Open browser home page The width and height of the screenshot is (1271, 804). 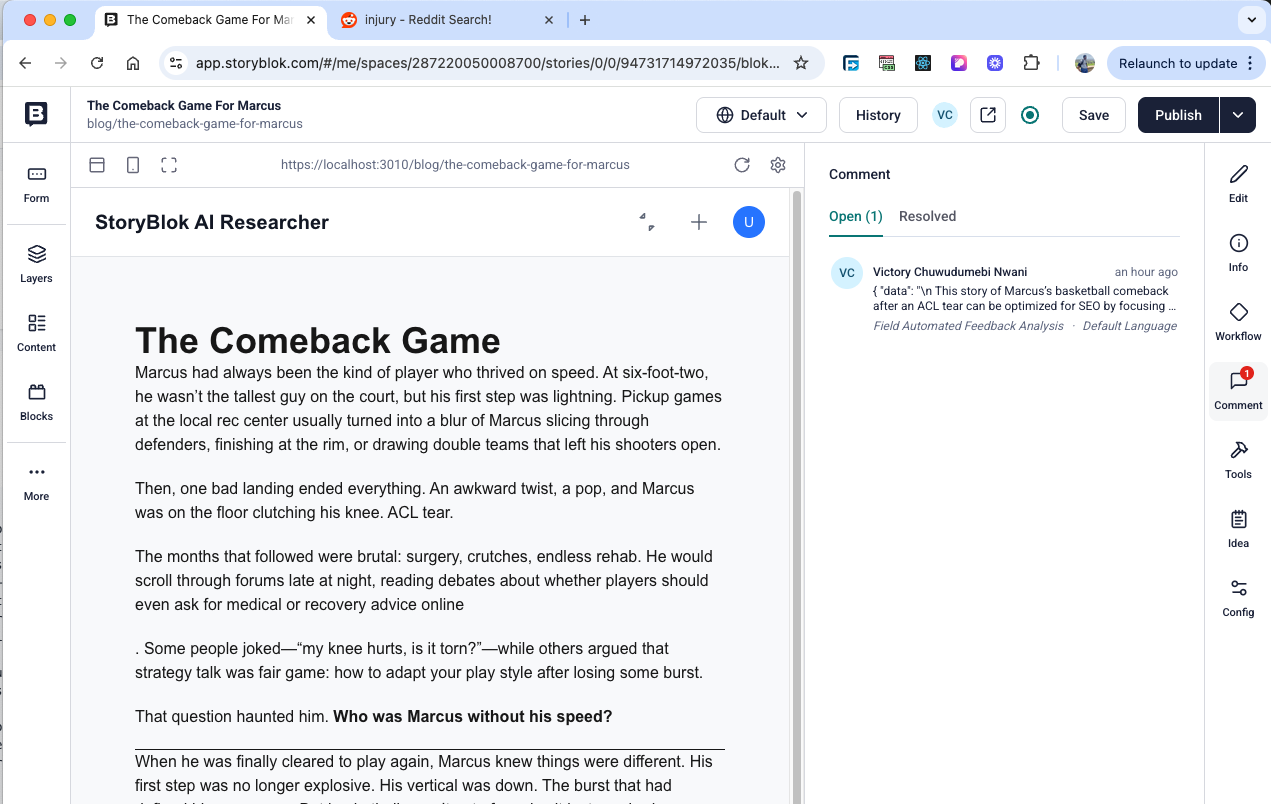[133, 63]
